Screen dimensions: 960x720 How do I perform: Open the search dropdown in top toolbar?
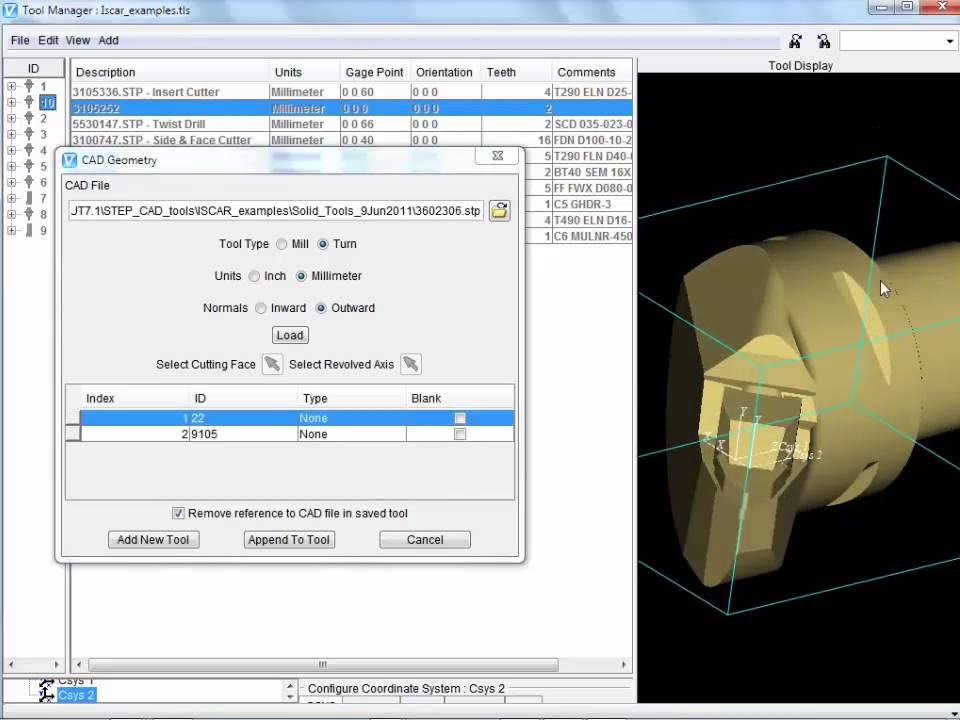click(950, 42)
